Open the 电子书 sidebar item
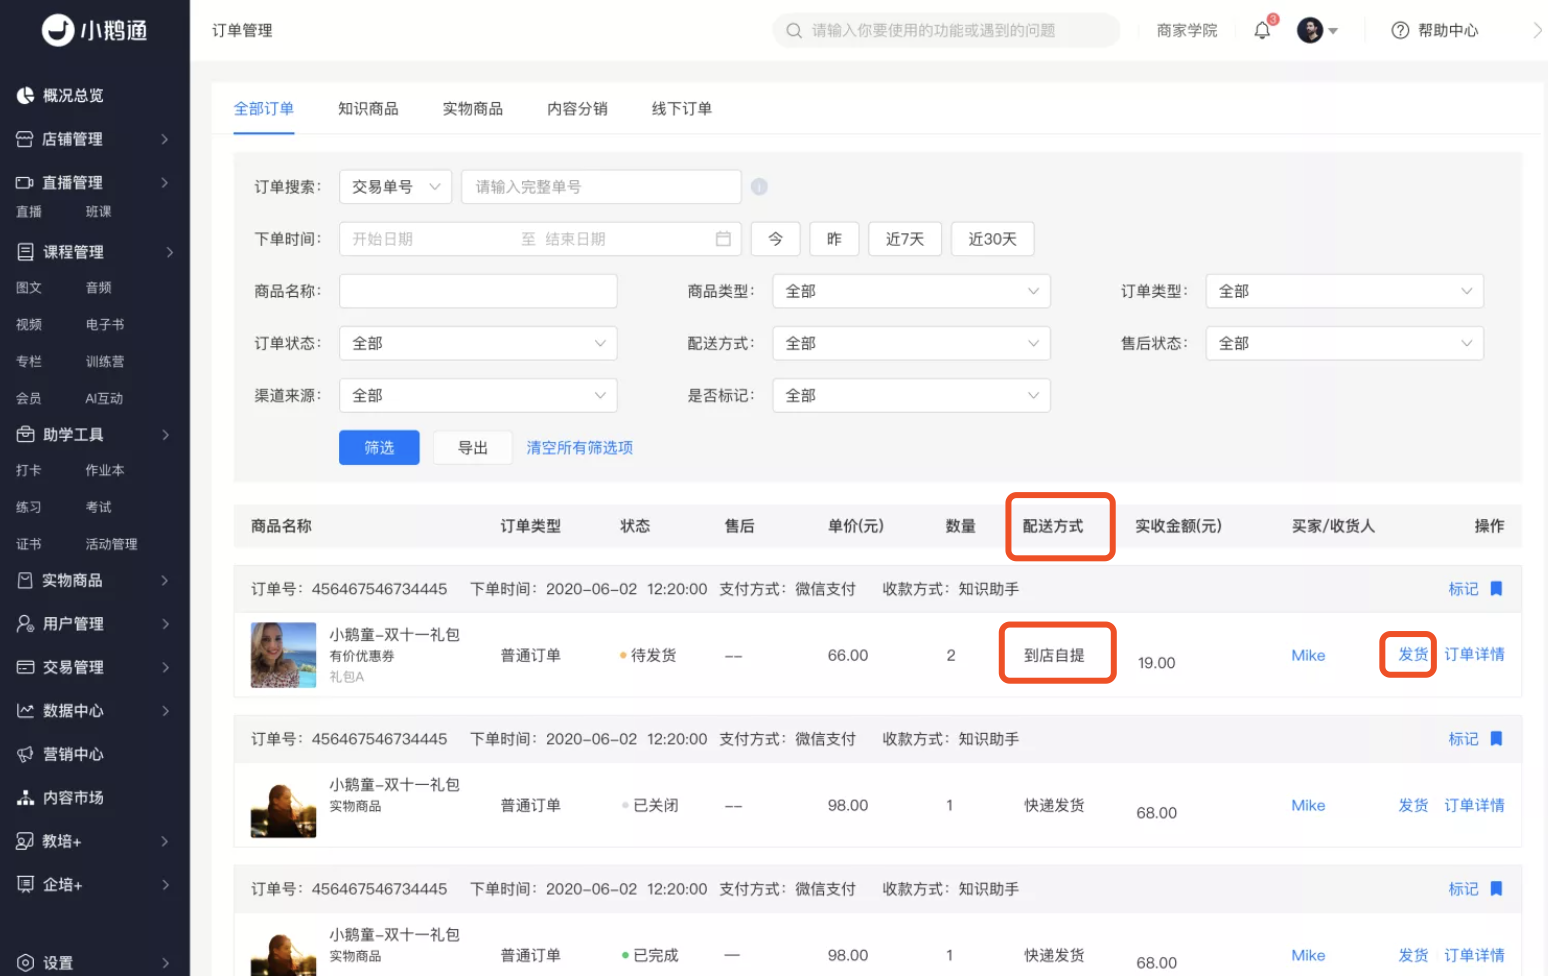1548x976 pixels. click(105, 324)
